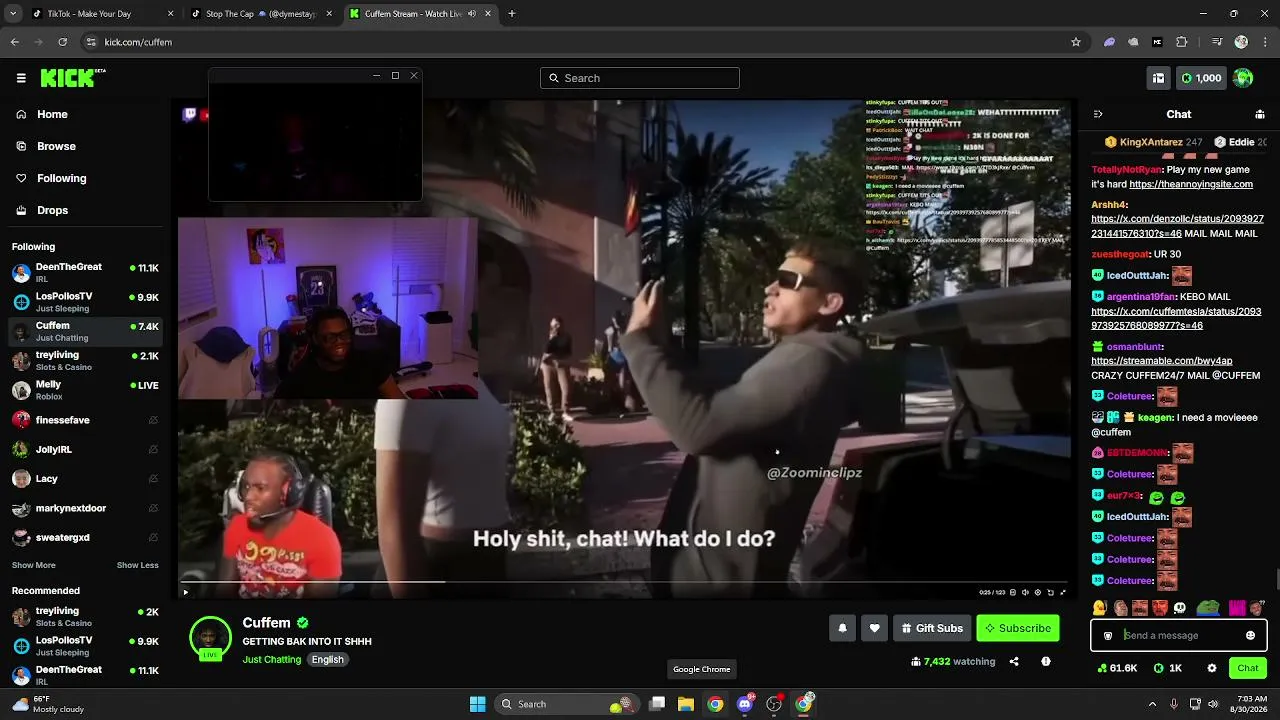This screenshot has width=1280, height=720.
Task: Share the stream using the share icon
Action: click(x=1014, y=661)
